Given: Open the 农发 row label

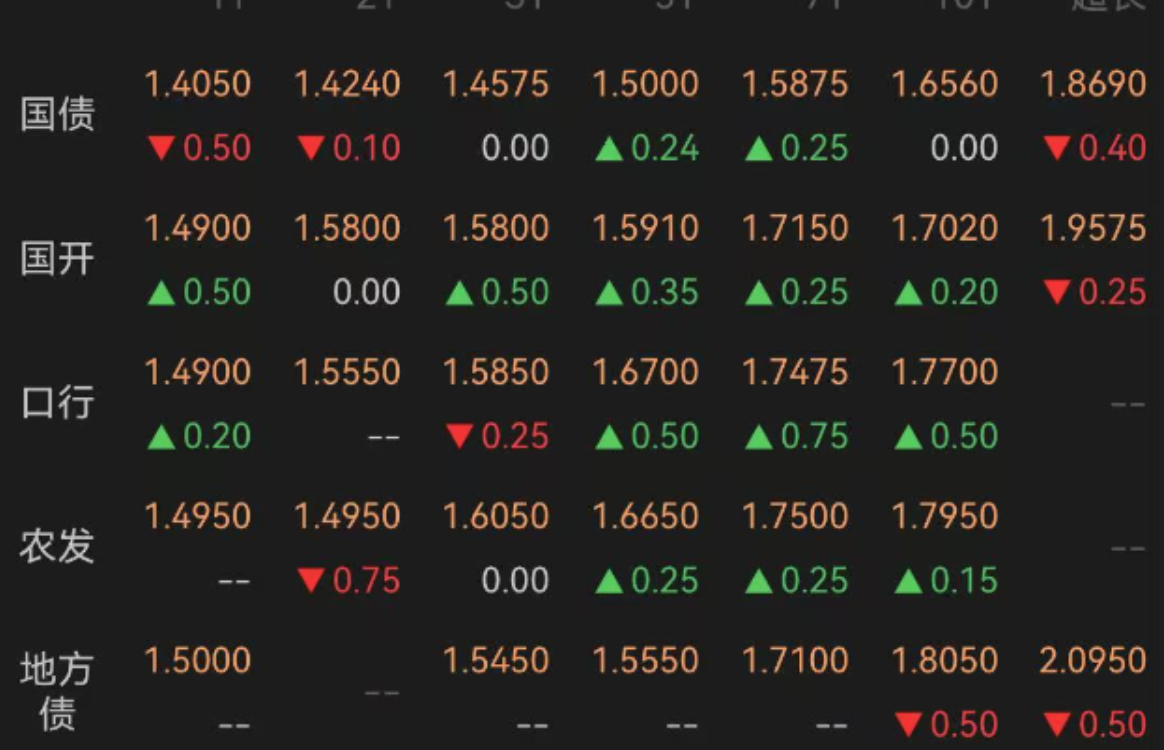Looking at the screenshot, I should (x=58, y=547).
